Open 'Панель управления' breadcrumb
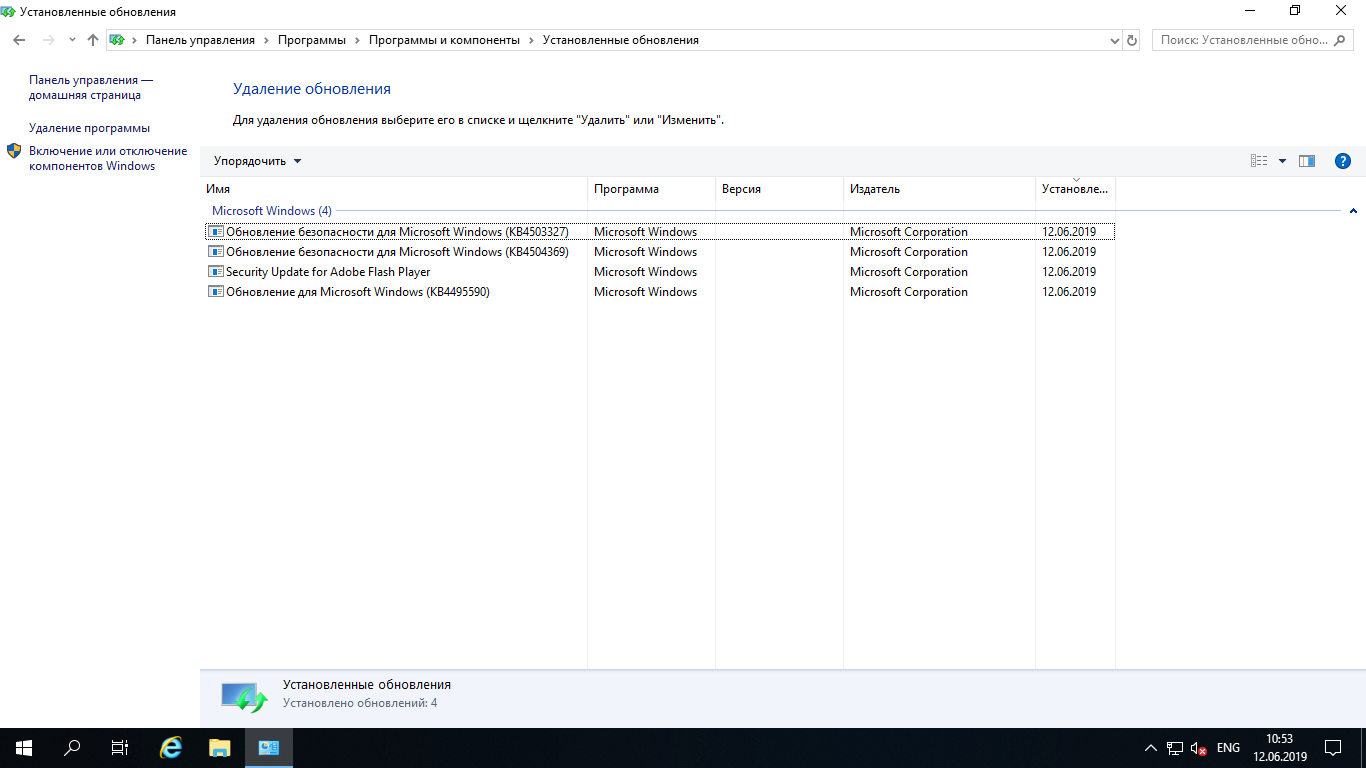 tap(200, 40)
